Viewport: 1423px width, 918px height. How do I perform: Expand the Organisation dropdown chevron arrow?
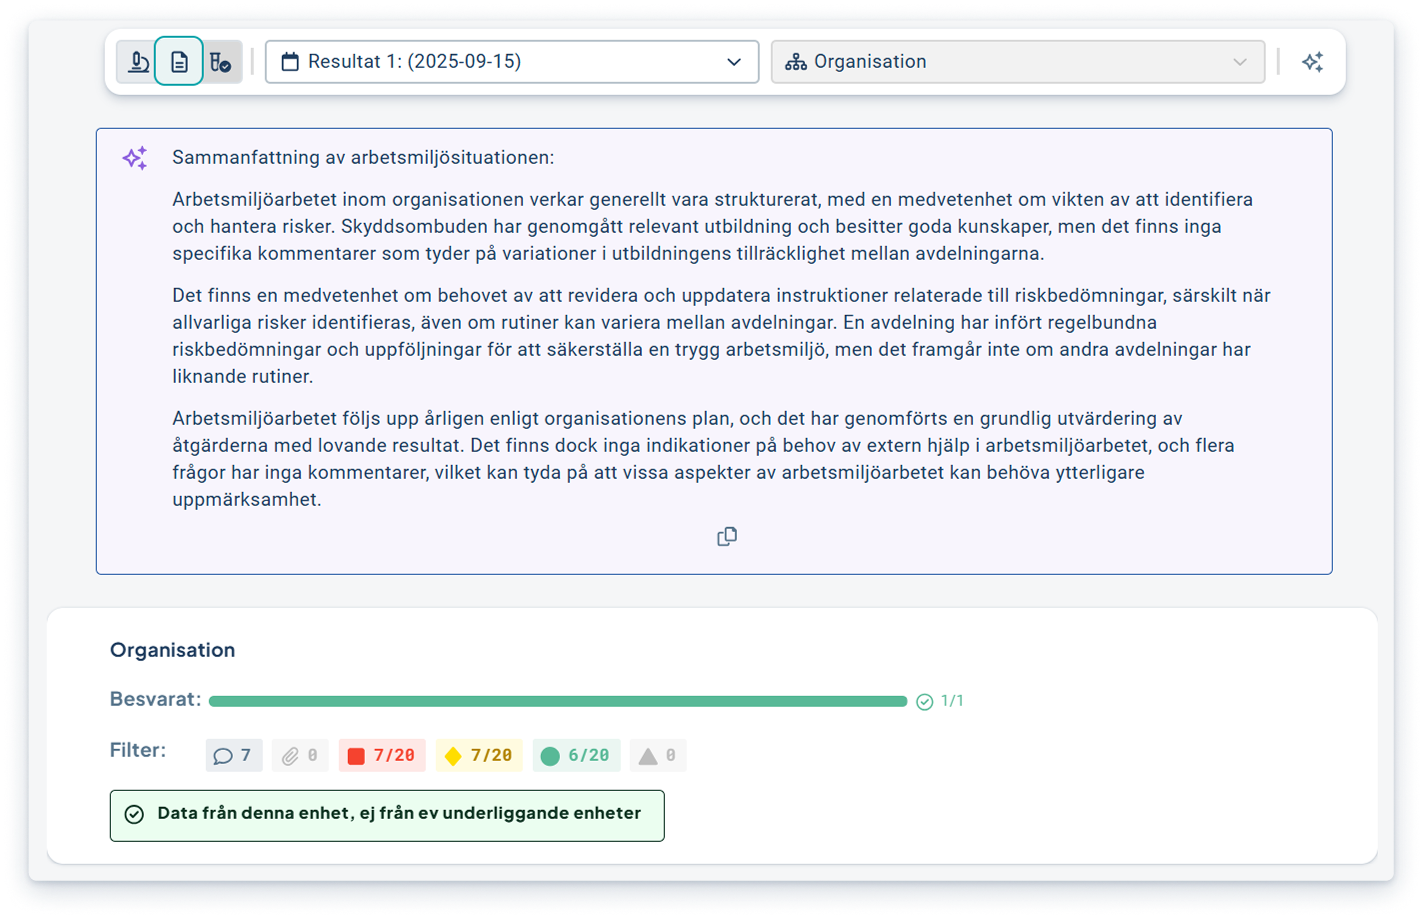(1240, 62)
